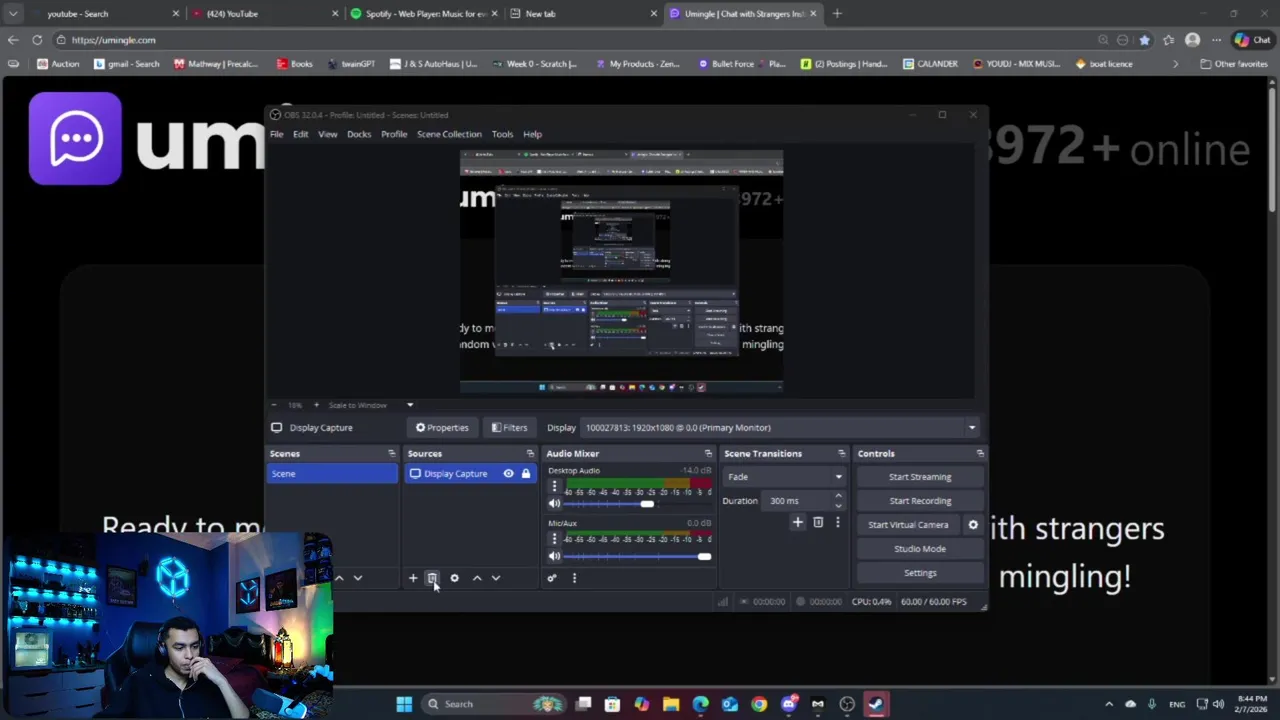Toggle Studio Mode in OBS
1280x720 pixels.
coord(920,549)
